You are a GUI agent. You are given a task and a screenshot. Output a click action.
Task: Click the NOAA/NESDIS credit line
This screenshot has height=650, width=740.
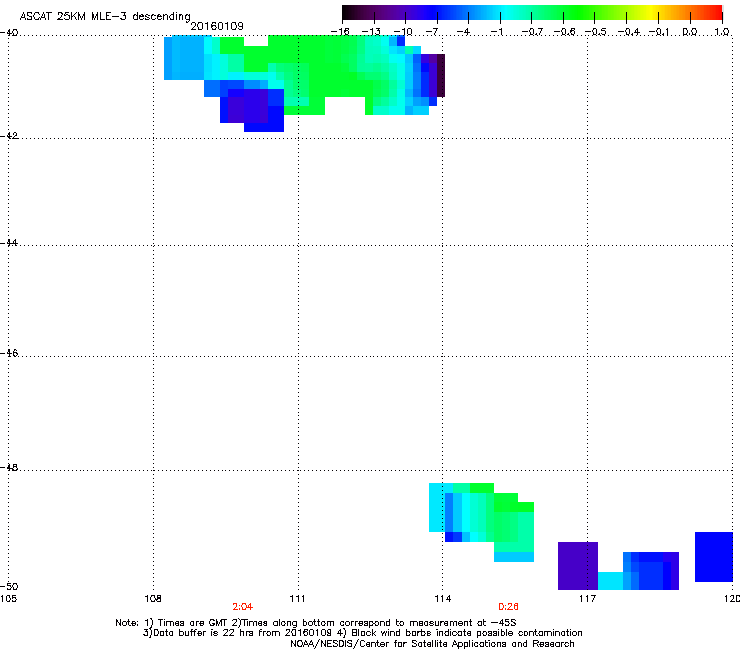tap(432, 644)
